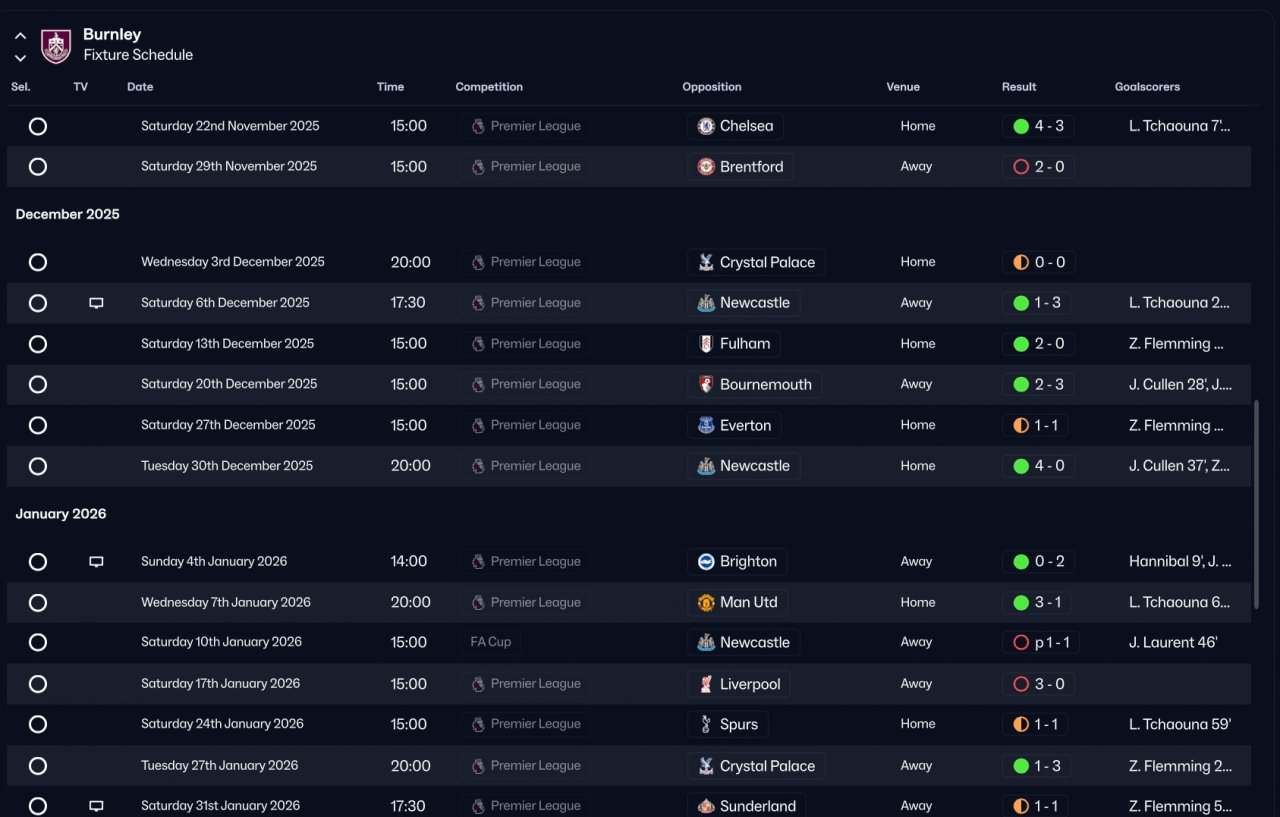This screenshot has height=817, width=1280.
Task: Click the up chevron beside the Burnley badge
Action: coord(20,36)
